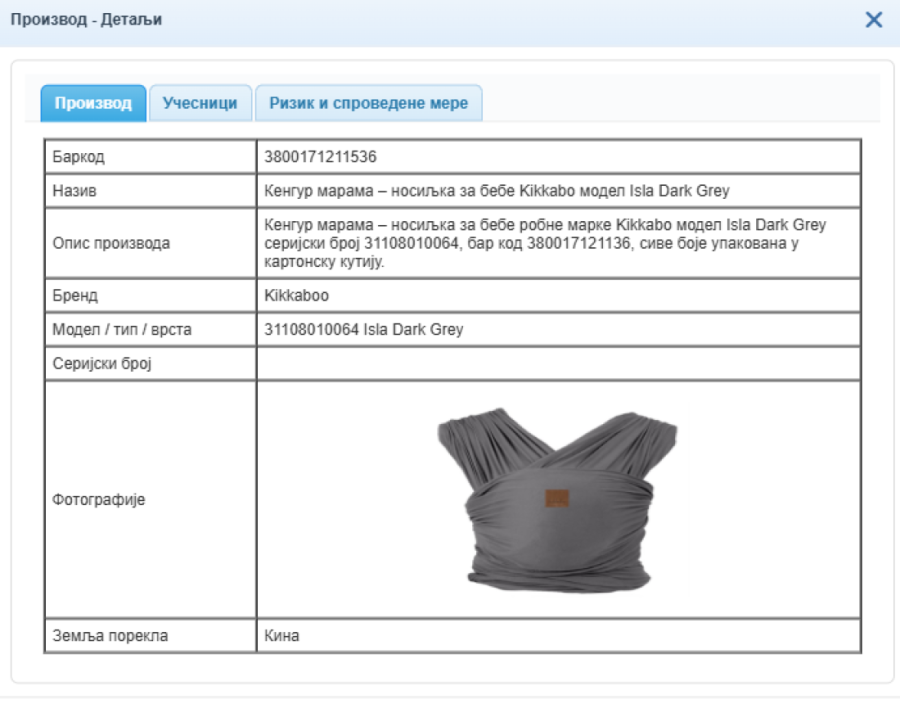The width and height of the screenshot is (900, 704).
Task: Click the product name value in Назив row
Action: pos(497,191)
